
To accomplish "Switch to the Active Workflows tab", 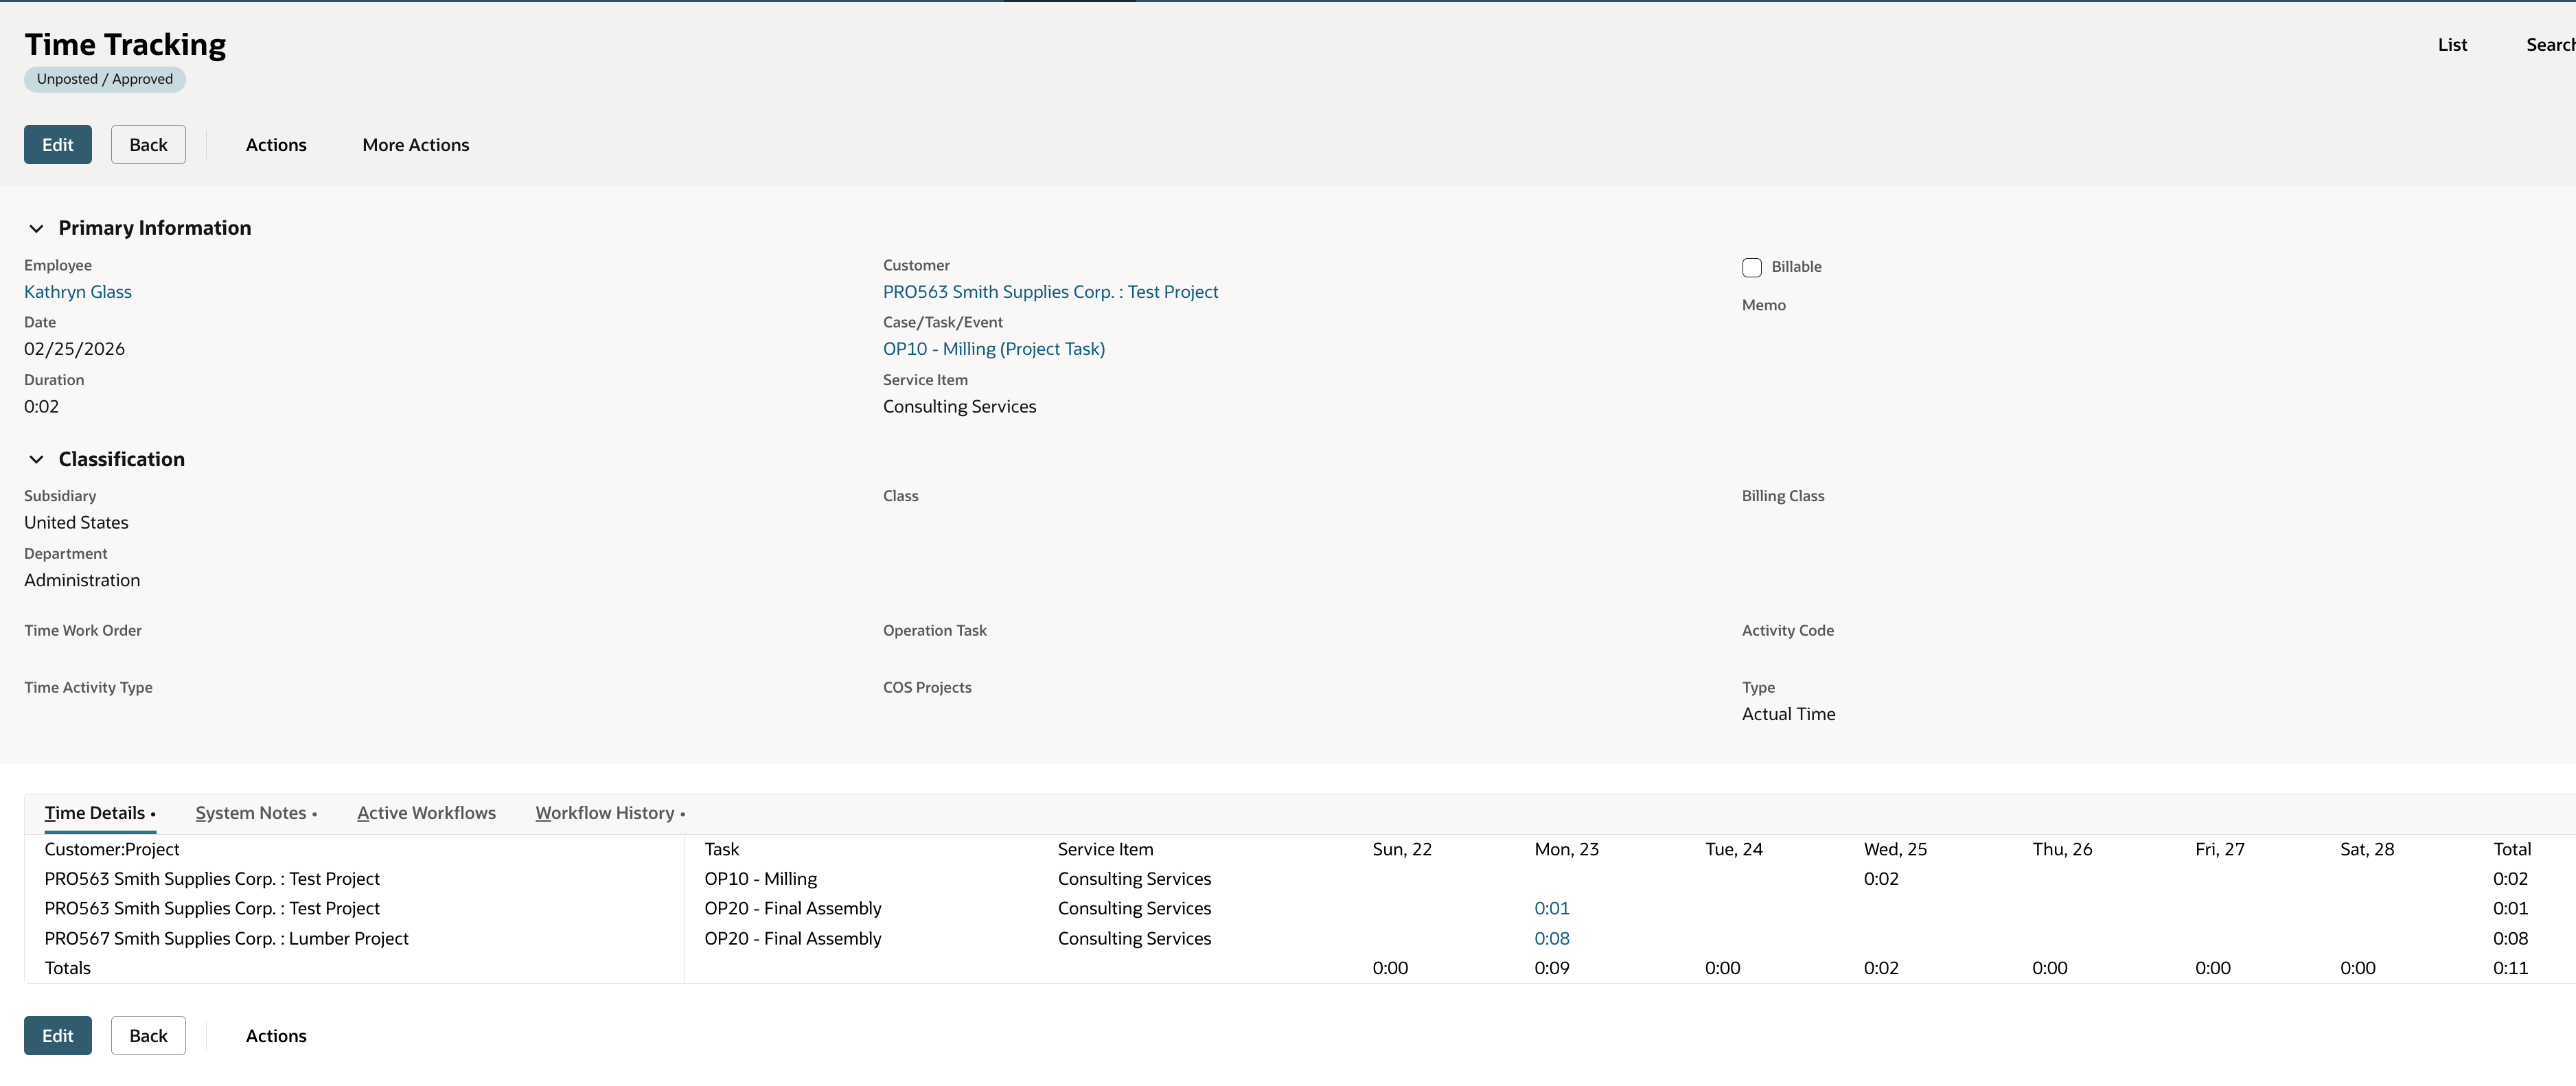I will 426,813.
